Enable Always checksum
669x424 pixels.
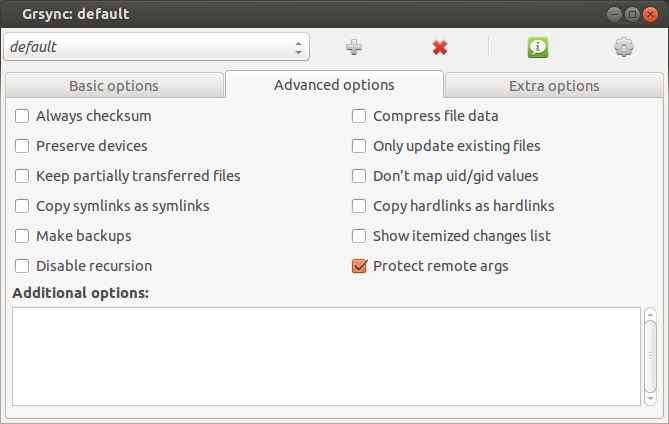coord(22,116)
